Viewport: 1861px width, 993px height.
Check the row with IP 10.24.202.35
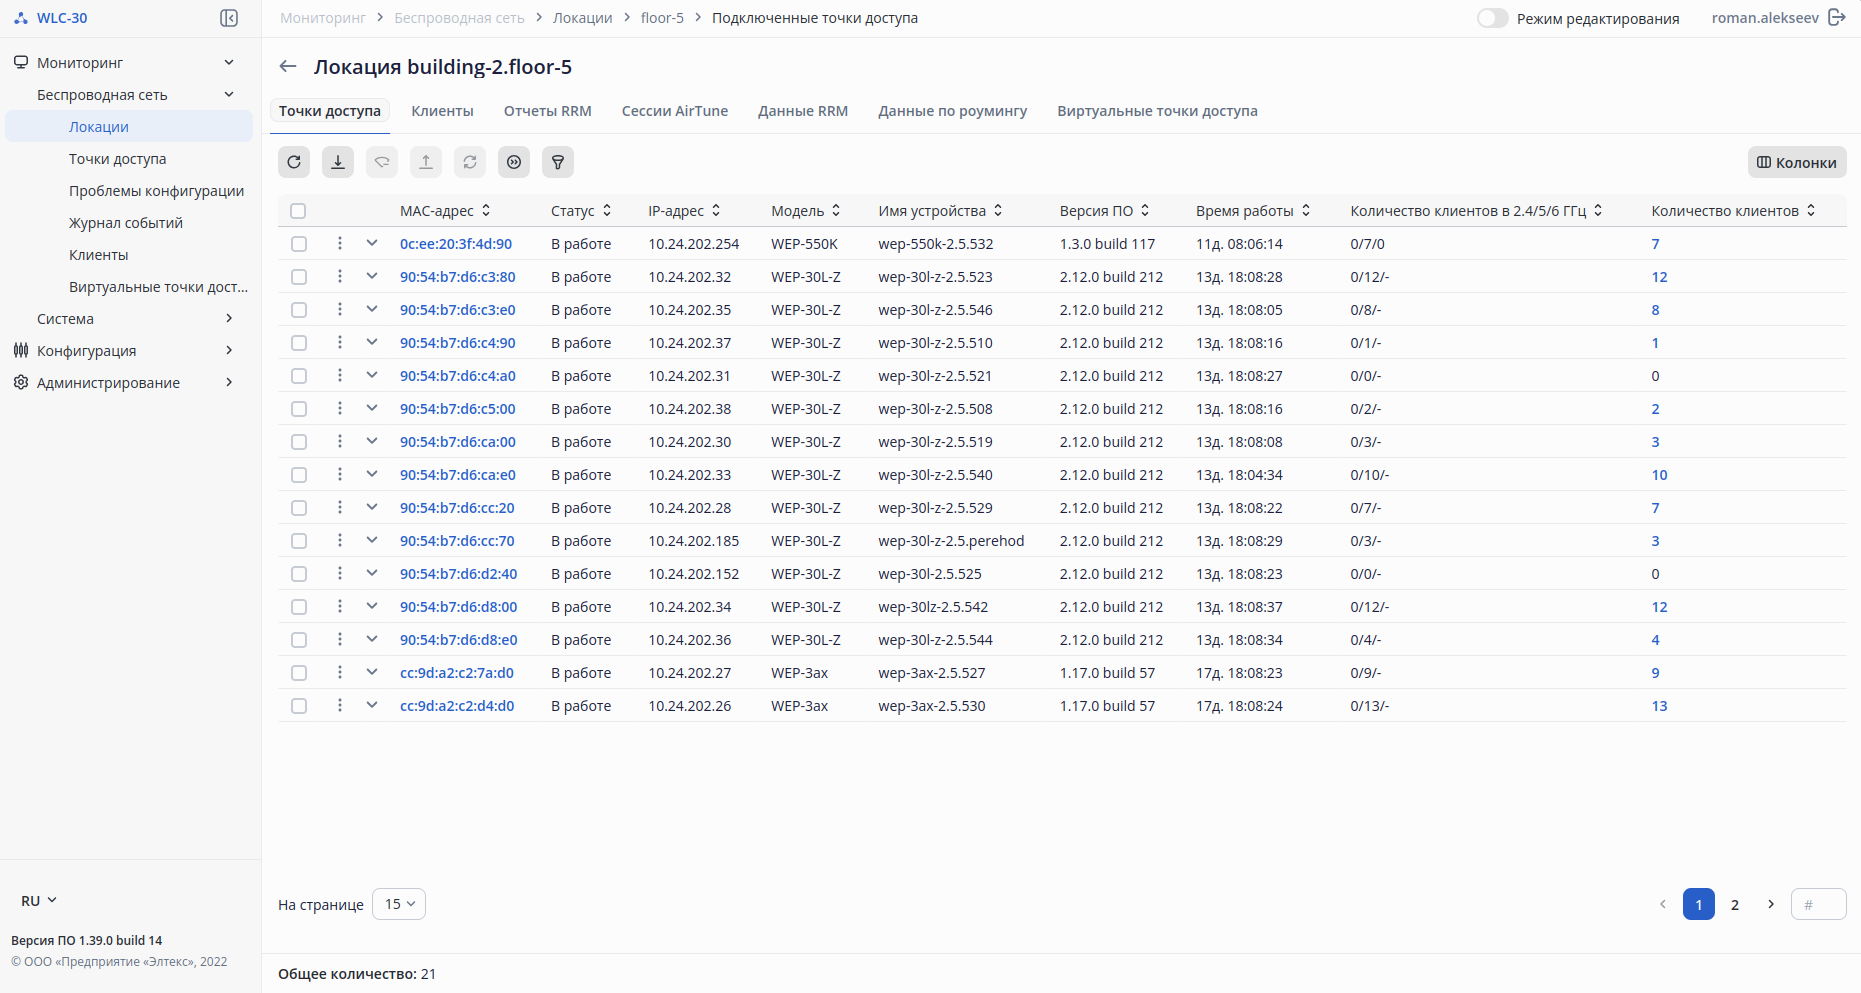(298, 310)
